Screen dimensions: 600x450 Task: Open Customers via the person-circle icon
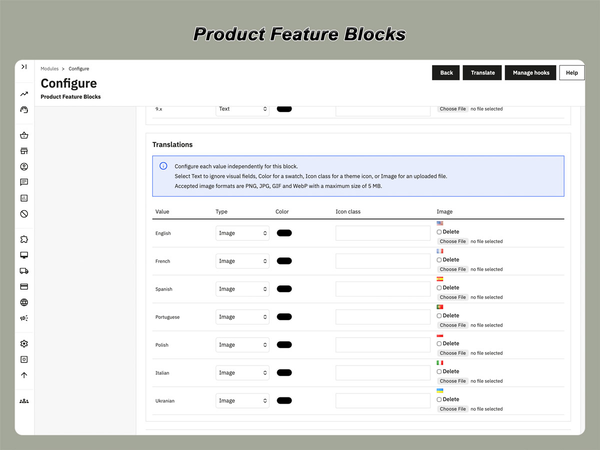(x=24, y=166)
